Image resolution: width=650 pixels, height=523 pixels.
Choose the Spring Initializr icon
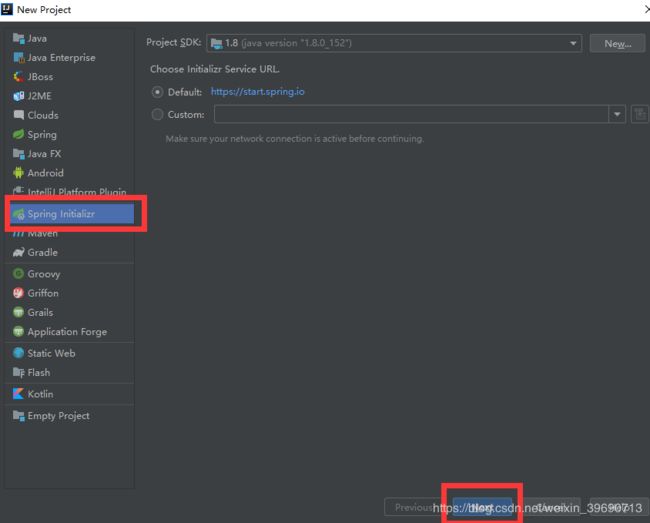point(18,214)
